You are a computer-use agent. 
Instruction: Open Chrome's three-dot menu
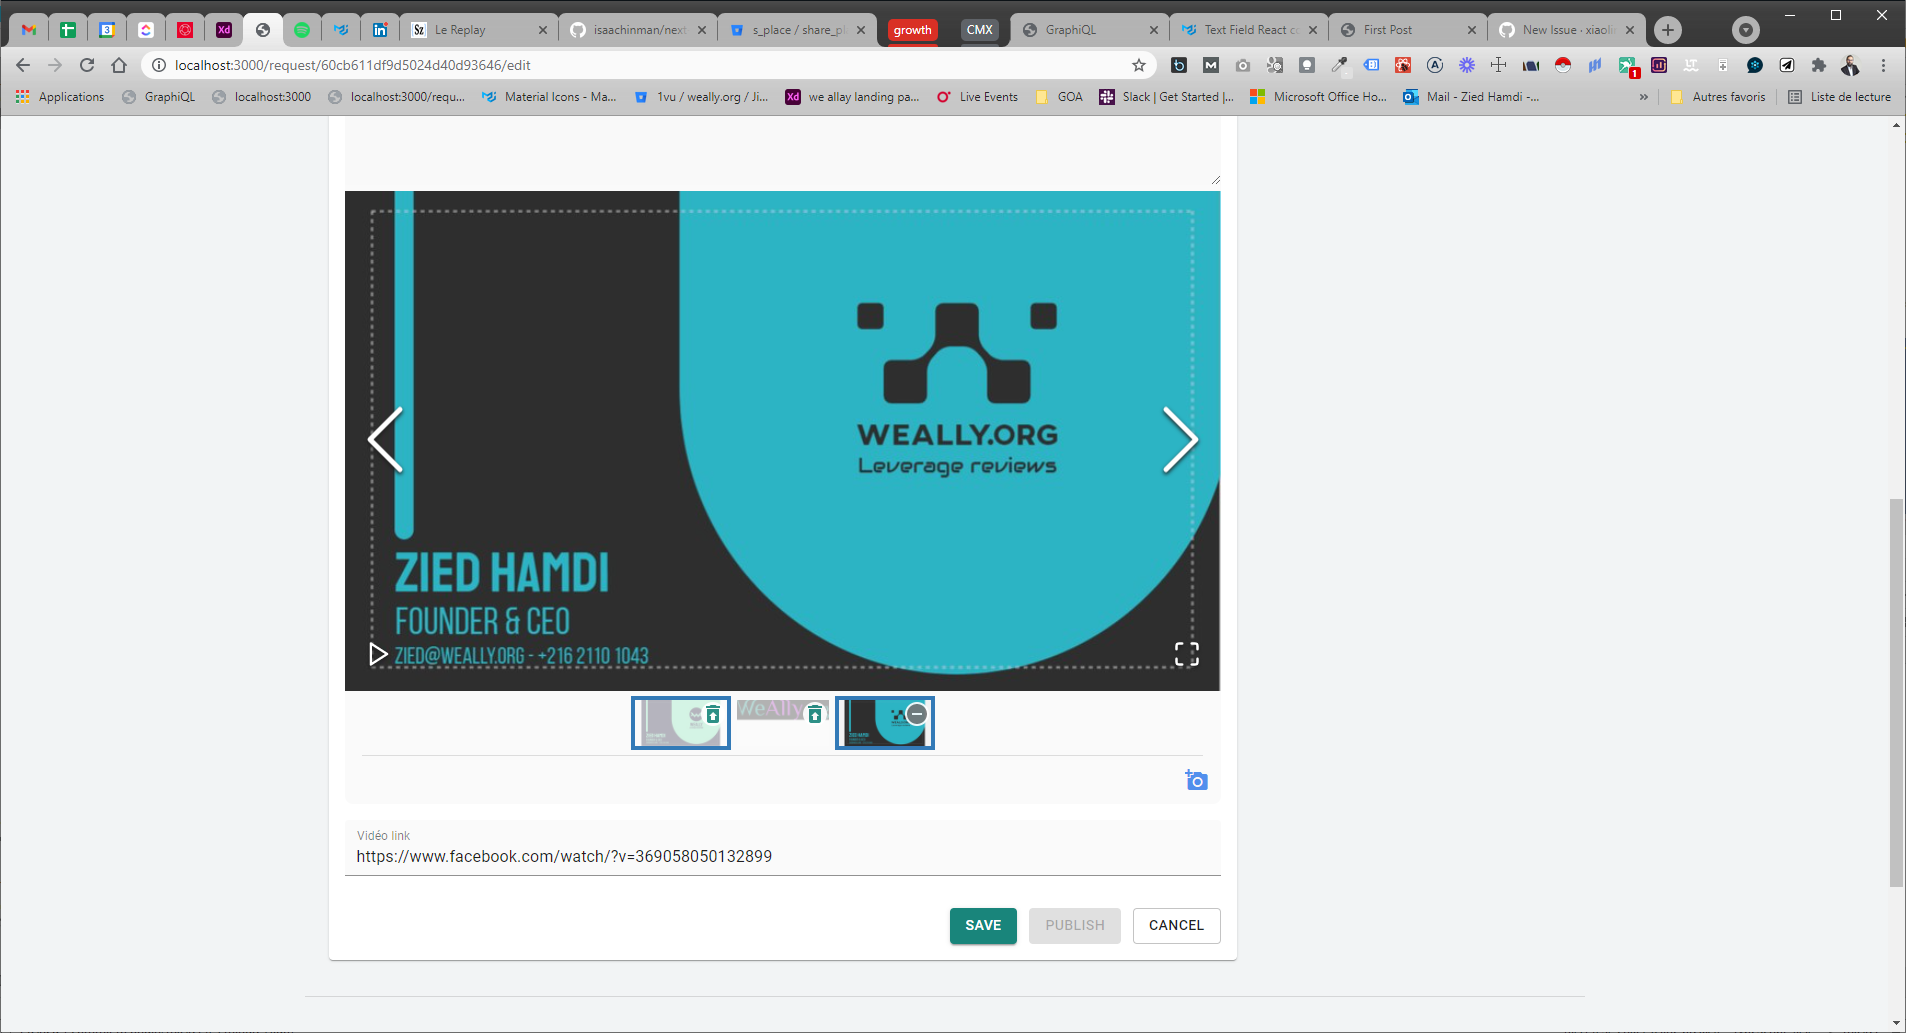click(x=1883, y=65)
